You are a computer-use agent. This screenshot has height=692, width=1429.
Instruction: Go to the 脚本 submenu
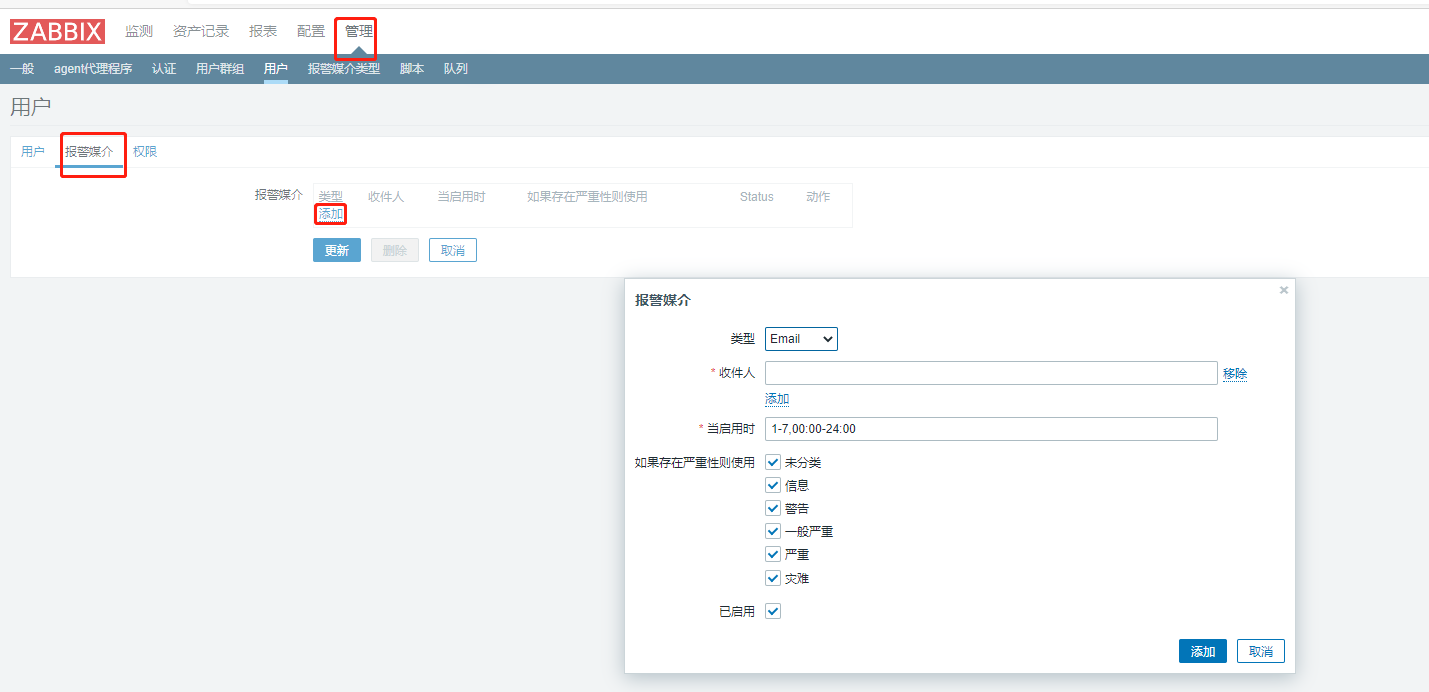tap(412, 69)
